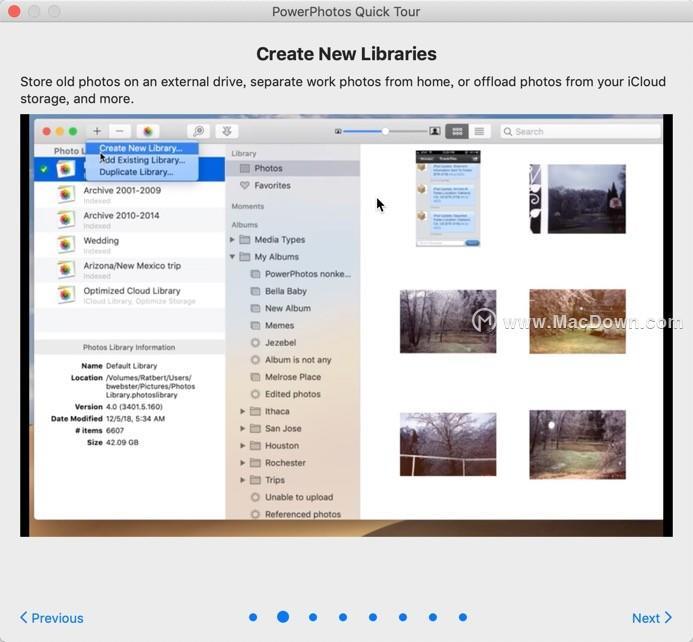
Task: Click inside the Search field
Action: point(580,132)
